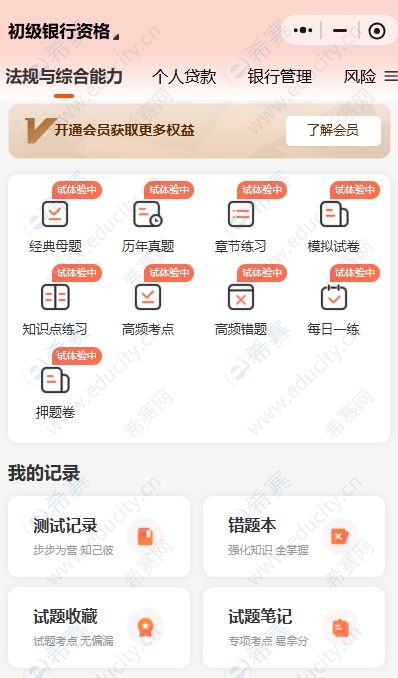Click the 我的记录 section heading
This screenshot has height=678, width=398.
tap(44, 473)
